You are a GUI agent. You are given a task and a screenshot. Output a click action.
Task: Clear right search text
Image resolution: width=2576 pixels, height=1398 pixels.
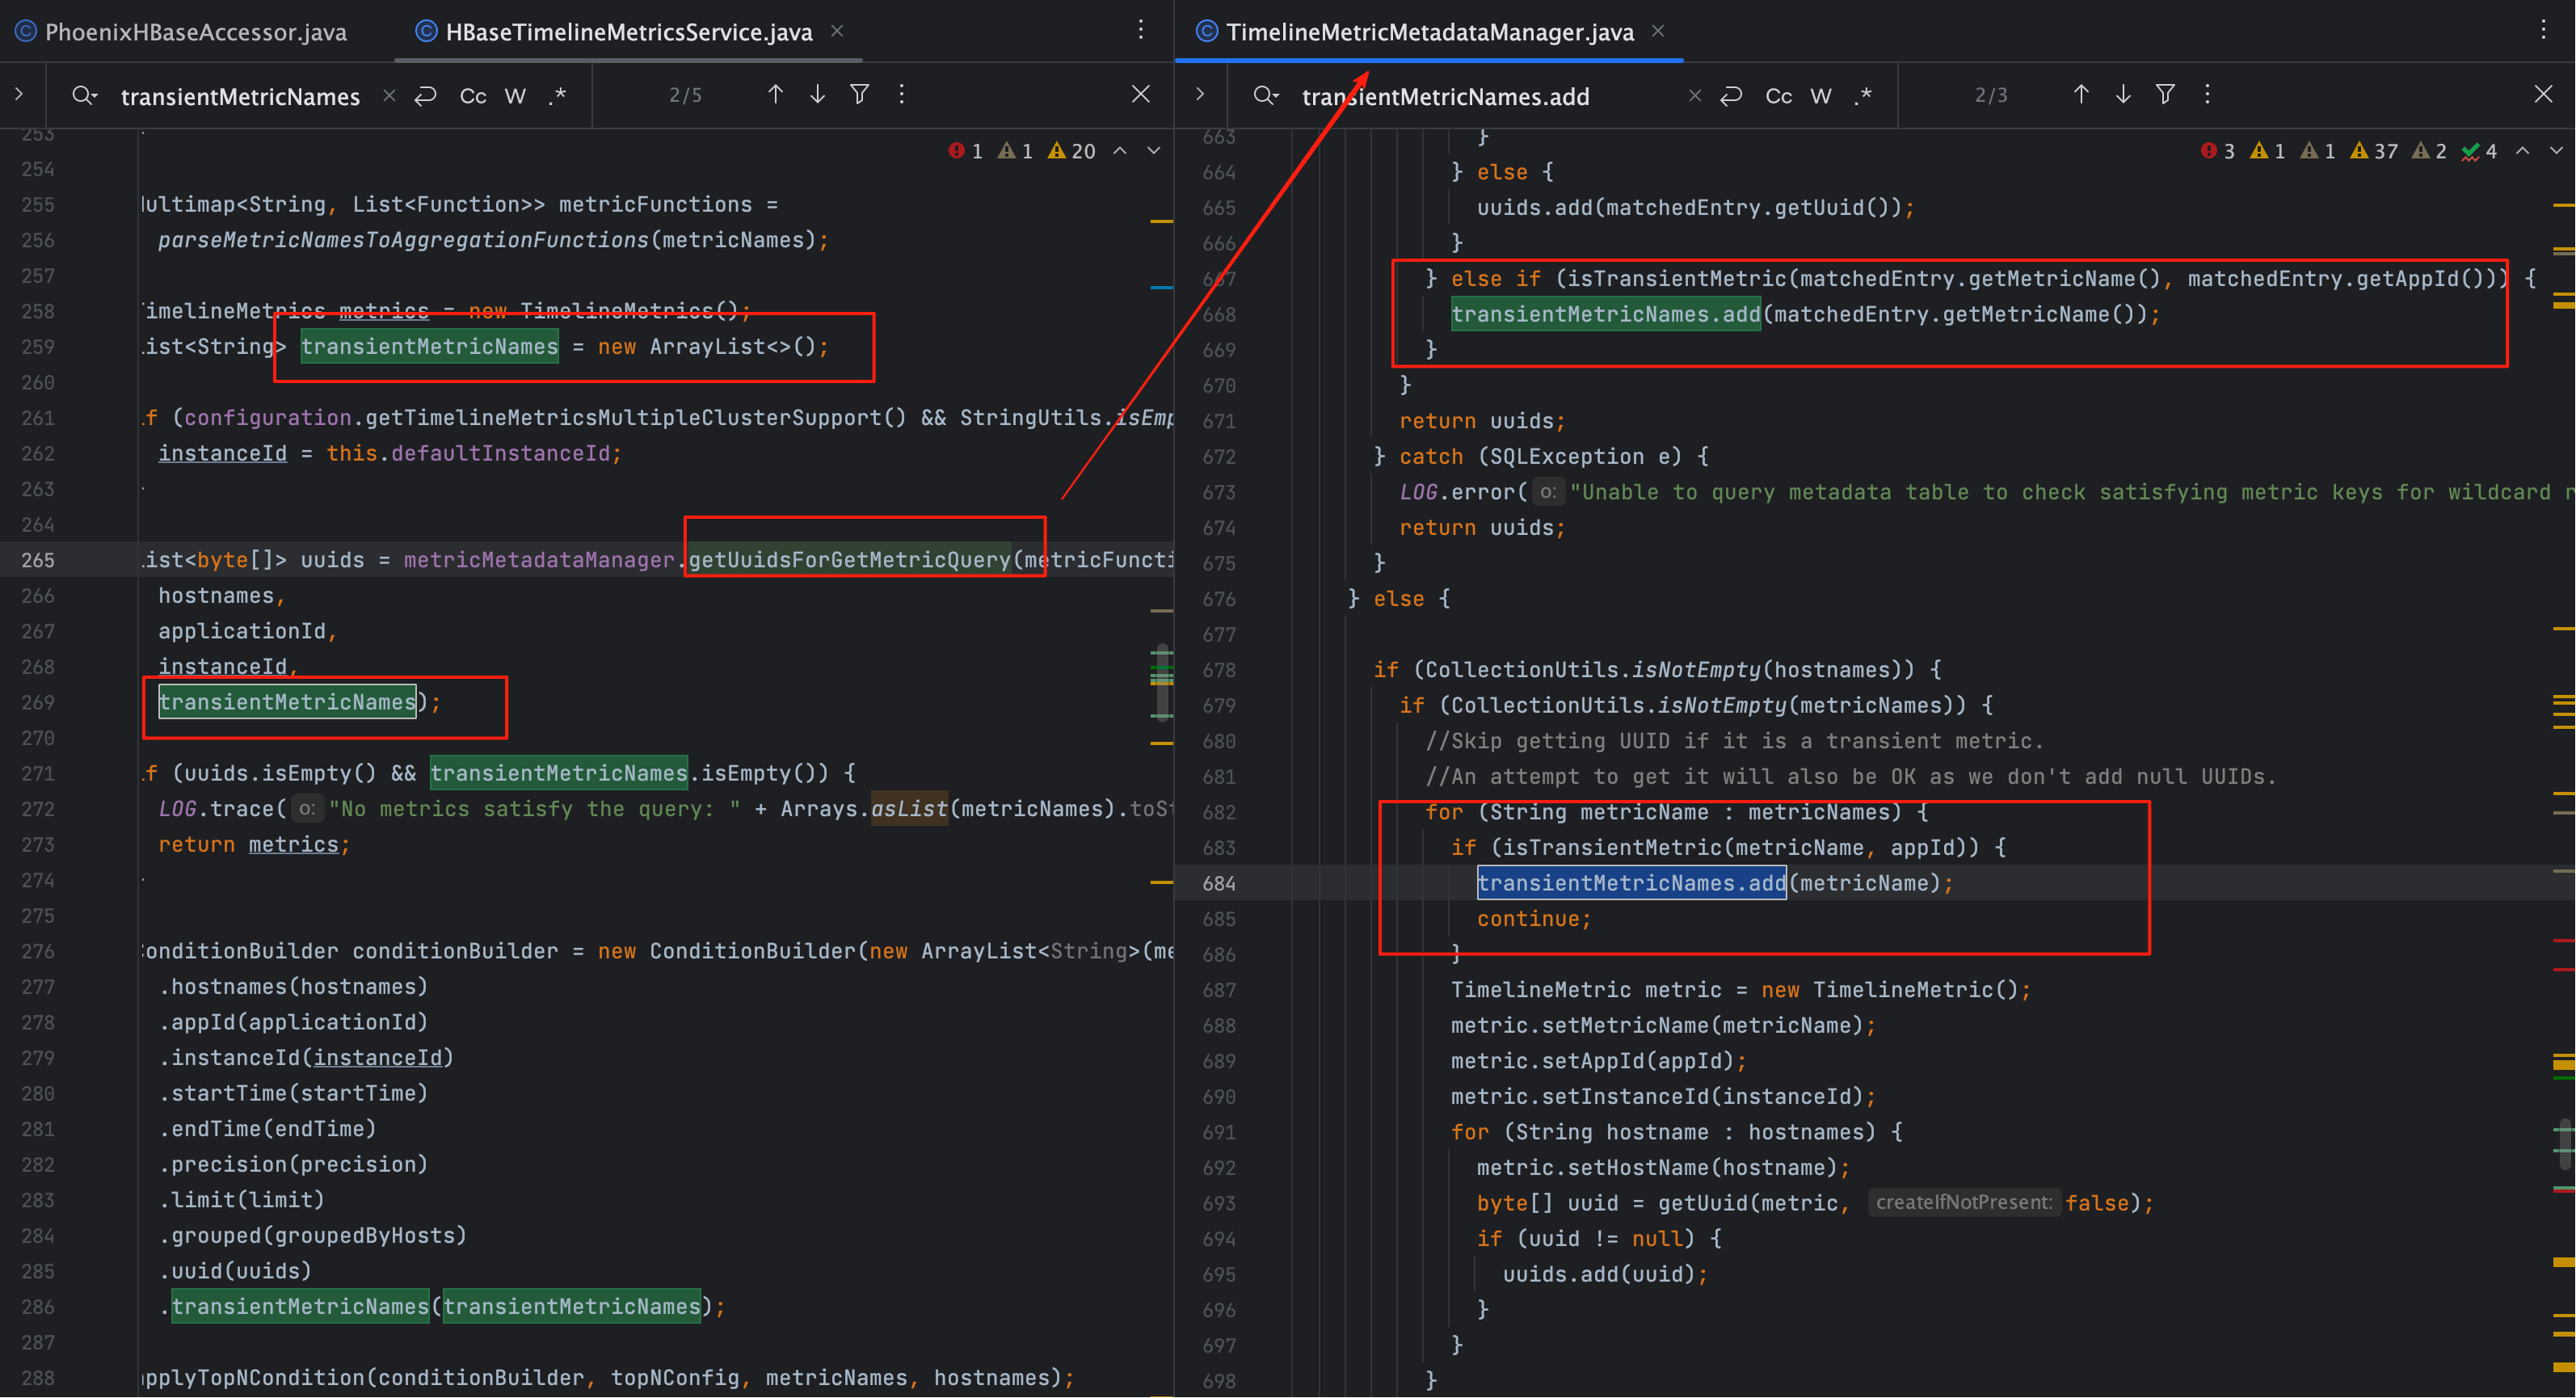(1694, 95)
